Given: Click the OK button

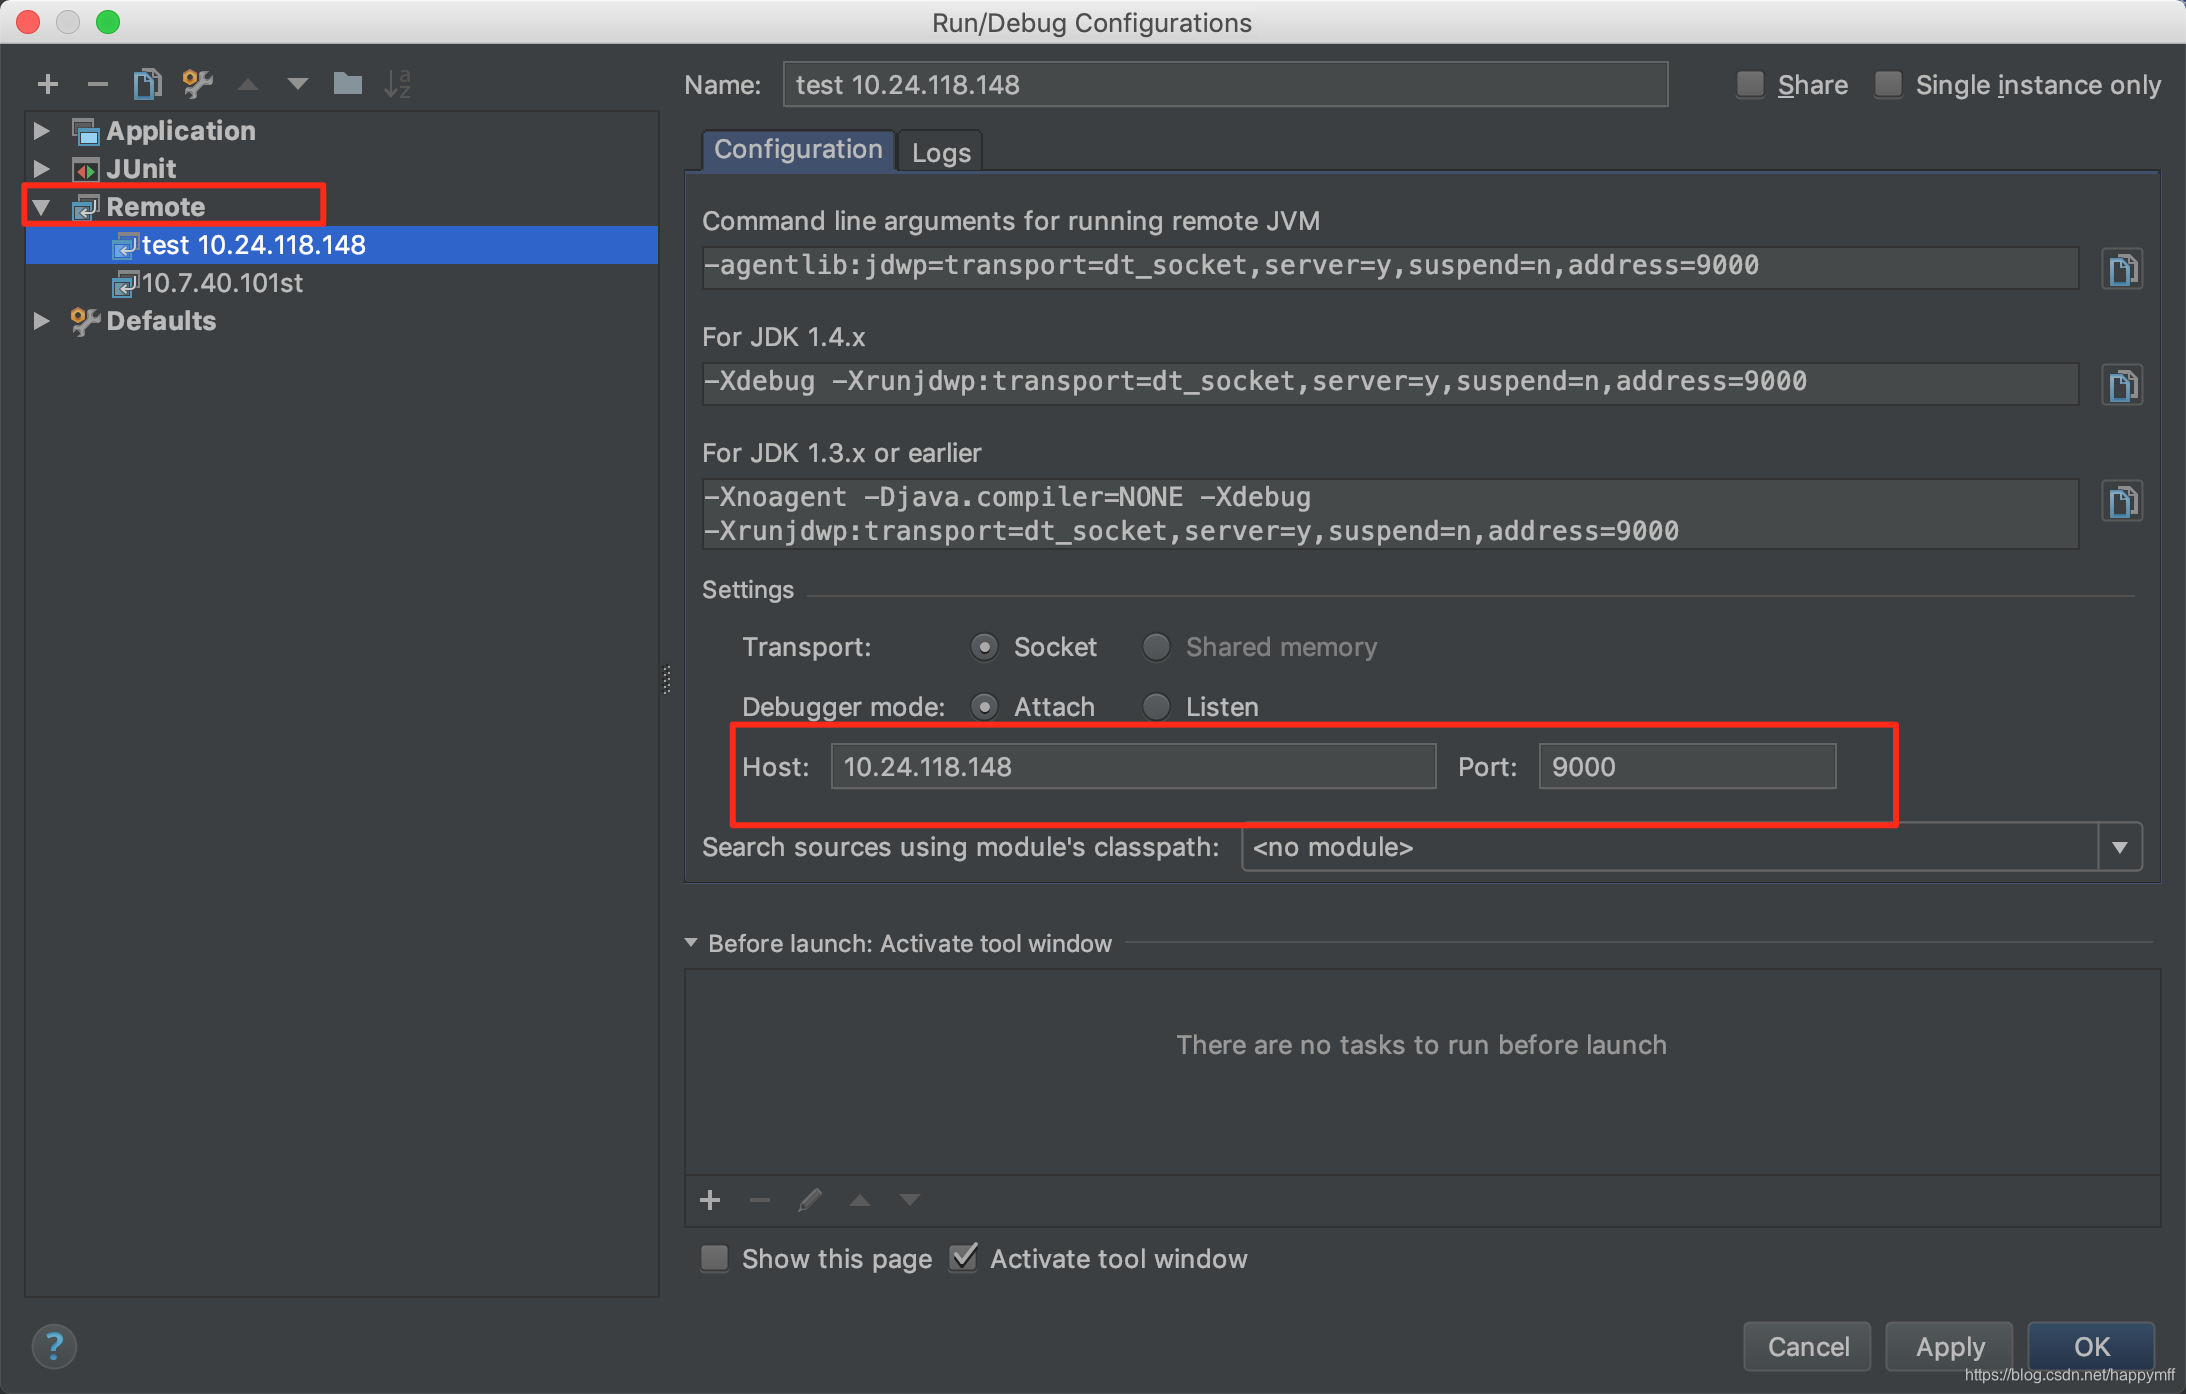Looking at the screenshot, I should (x=2092, y=1346).
